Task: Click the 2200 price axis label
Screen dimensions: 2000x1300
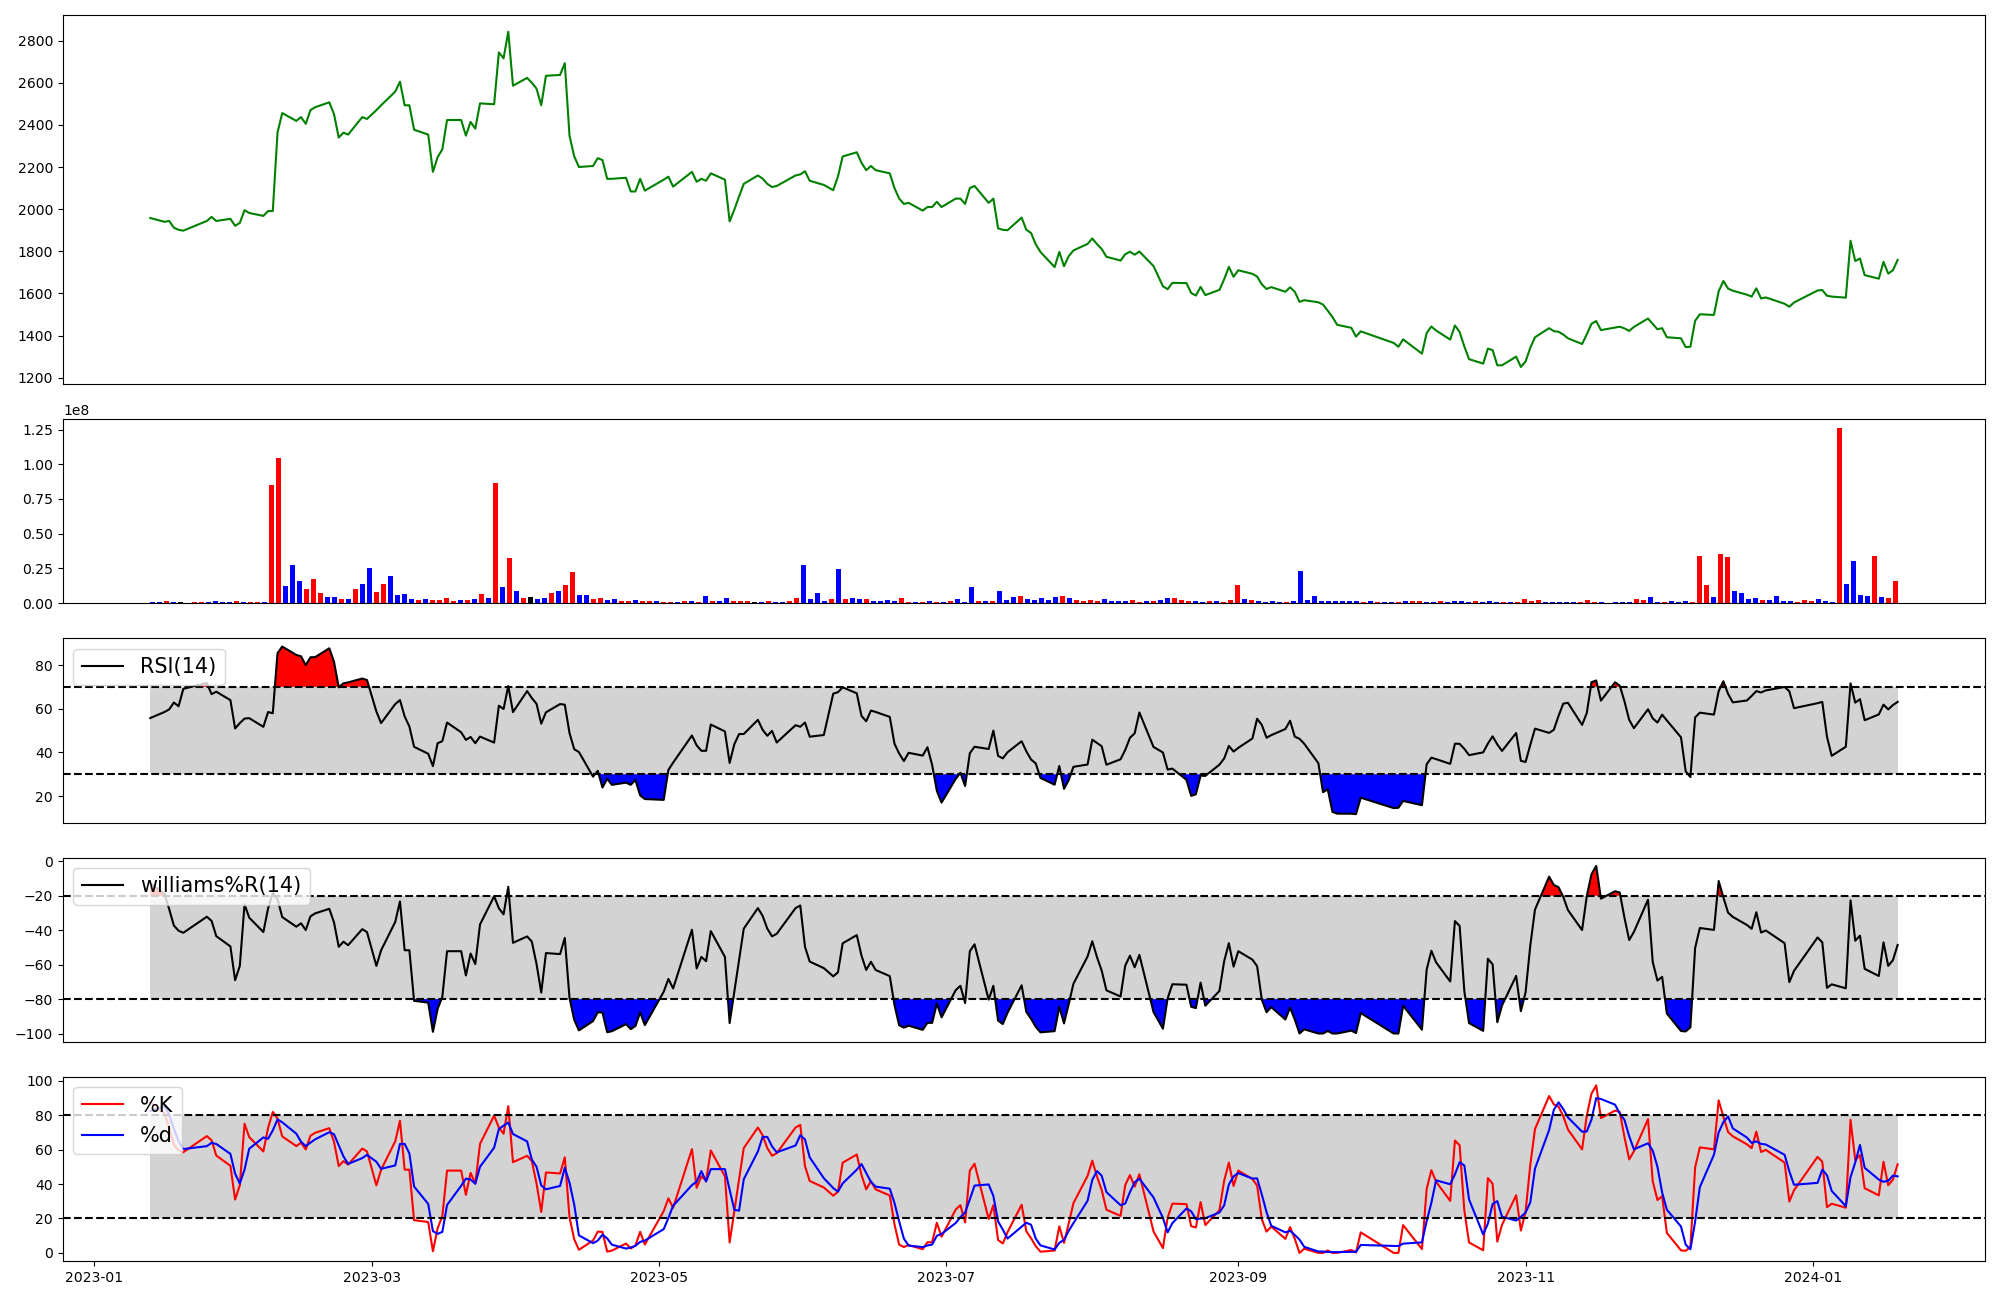Action: point(36,167)
